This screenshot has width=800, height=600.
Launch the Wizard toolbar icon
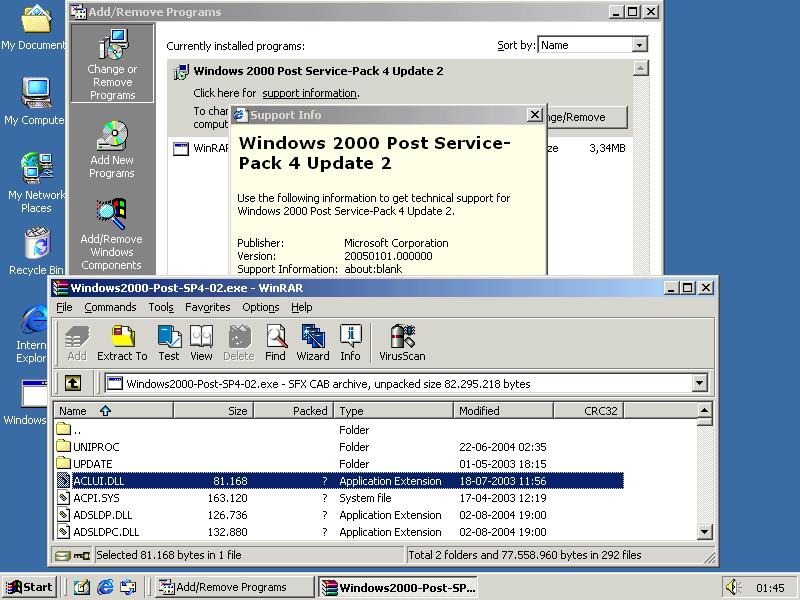click(313, 342)
